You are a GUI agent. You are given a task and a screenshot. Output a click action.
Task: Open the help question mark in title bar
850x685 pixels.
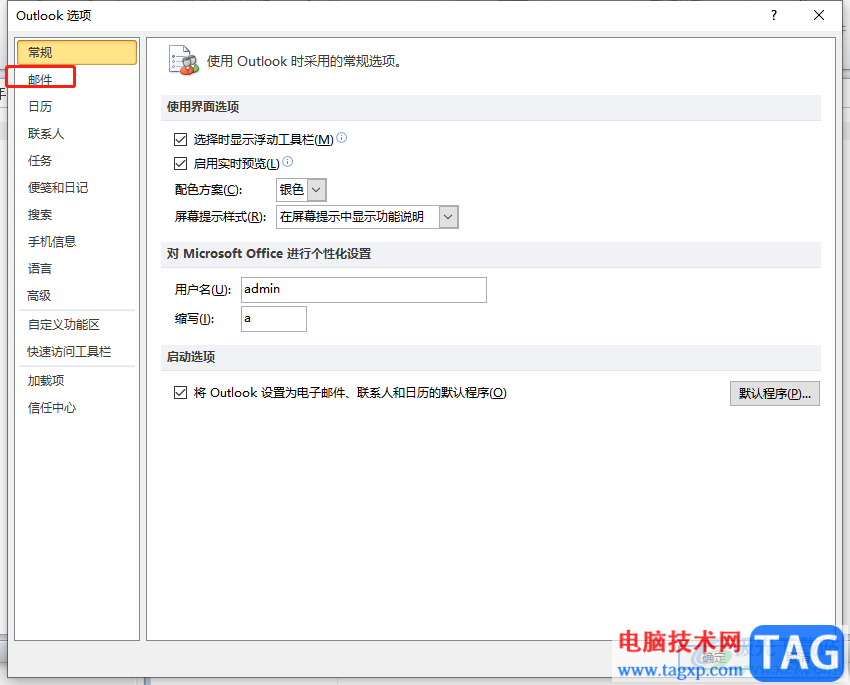pyautogui.click(x=774, y=15)
